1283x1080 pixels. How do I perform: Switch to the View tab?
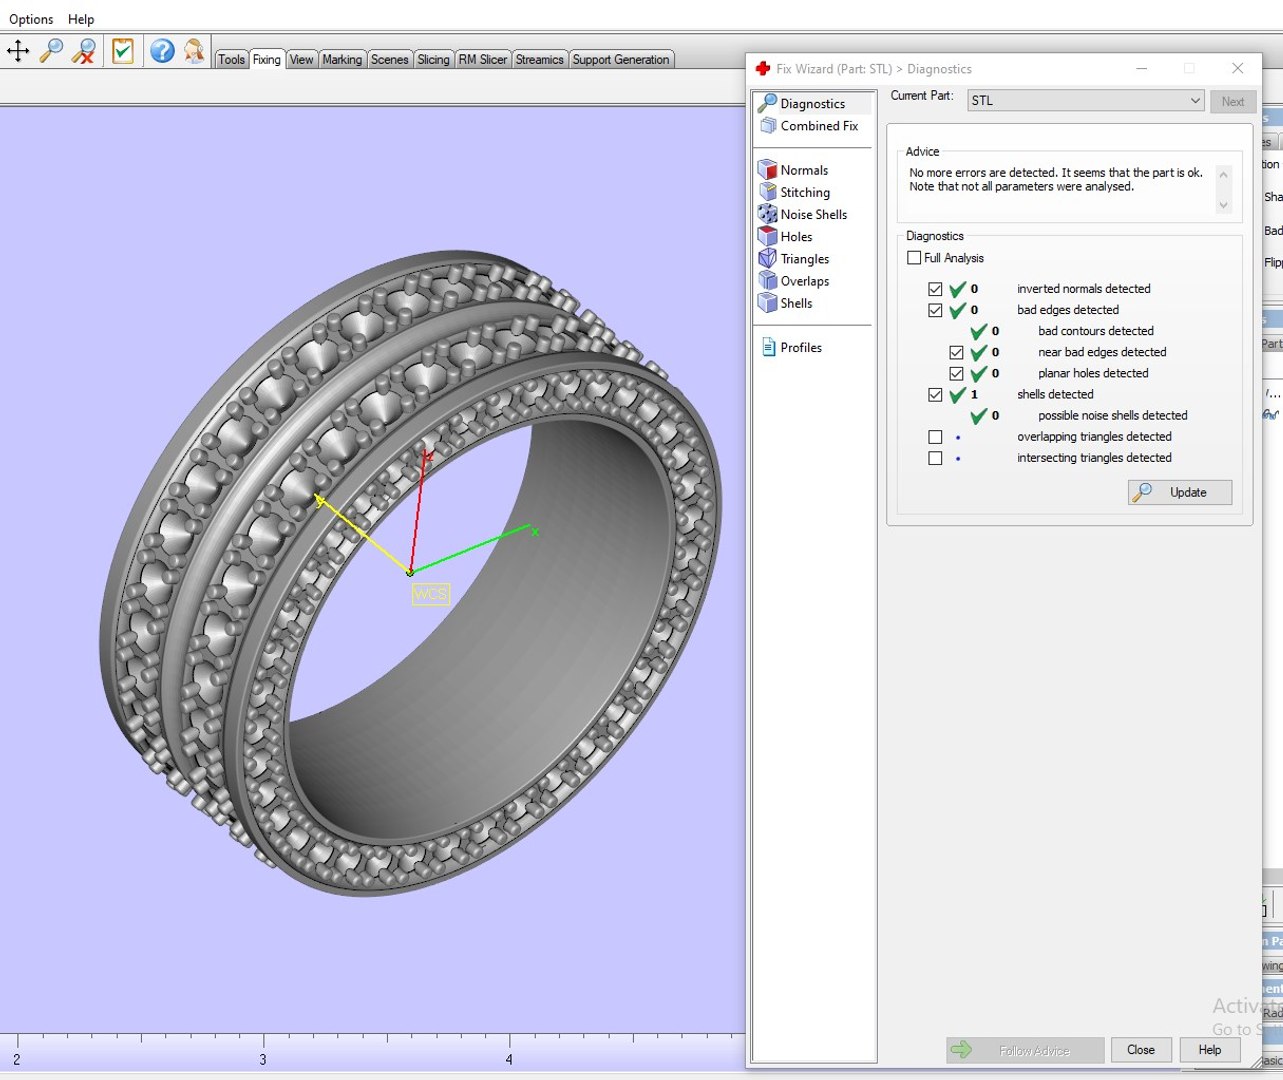[301, 60]
